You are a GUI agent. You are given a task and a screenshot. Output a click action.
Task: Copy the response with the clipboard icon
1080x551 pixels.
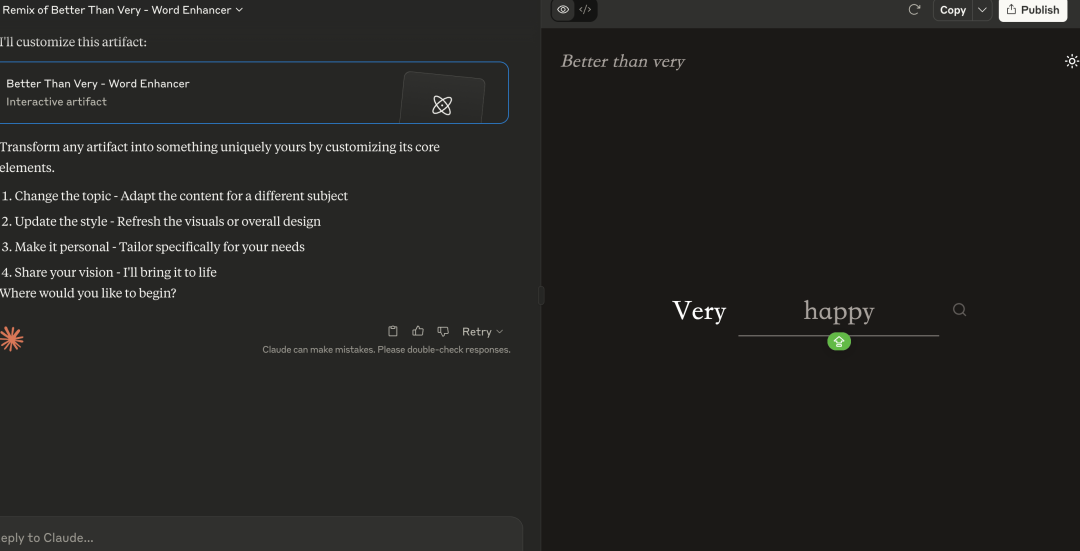coord(393,331)
